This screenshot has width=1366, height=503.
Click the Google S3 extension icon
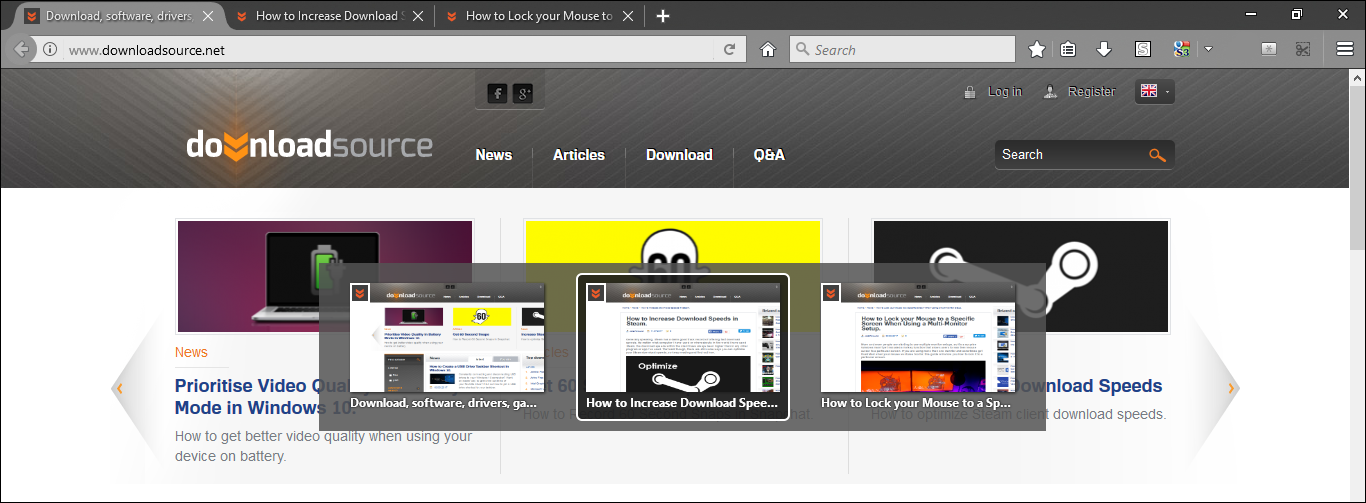1182,49
